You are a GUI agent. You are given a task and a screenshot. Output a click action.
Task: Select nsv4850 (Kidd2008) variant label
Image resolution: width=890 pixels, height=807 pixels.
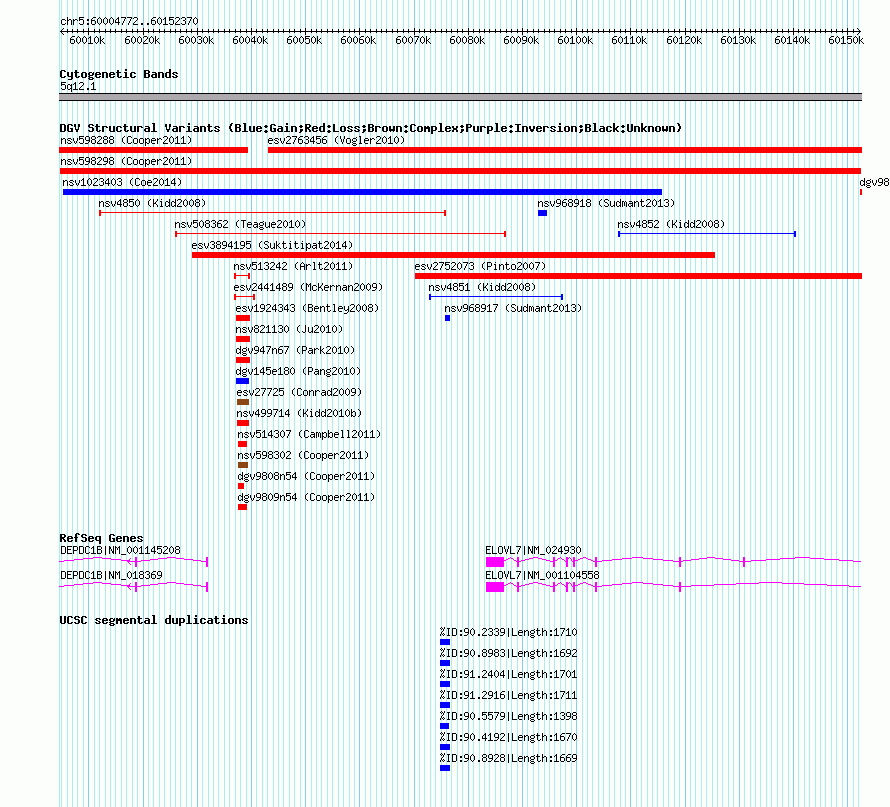coord(152,203)
